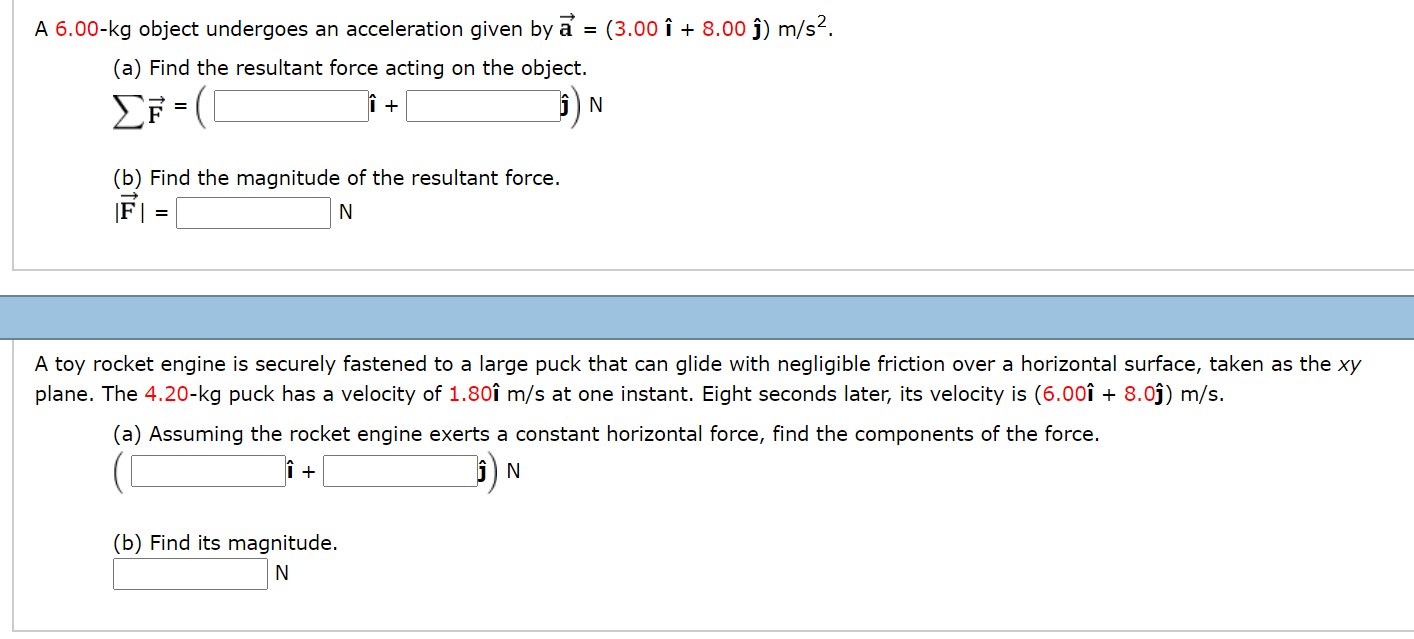The height and width of the screenshot is (639, 1414).
Task: Select the red 4.20-kg puck mass value
Action: [x=164, y=394]
